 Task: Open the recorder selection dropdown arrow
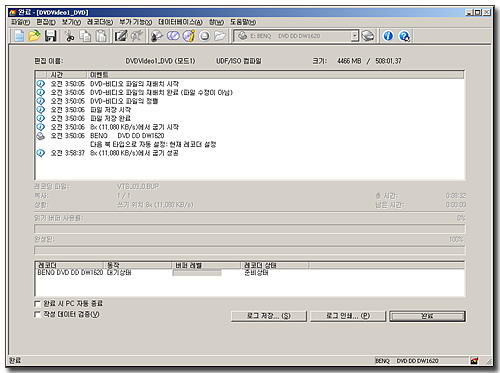point(355,36)
